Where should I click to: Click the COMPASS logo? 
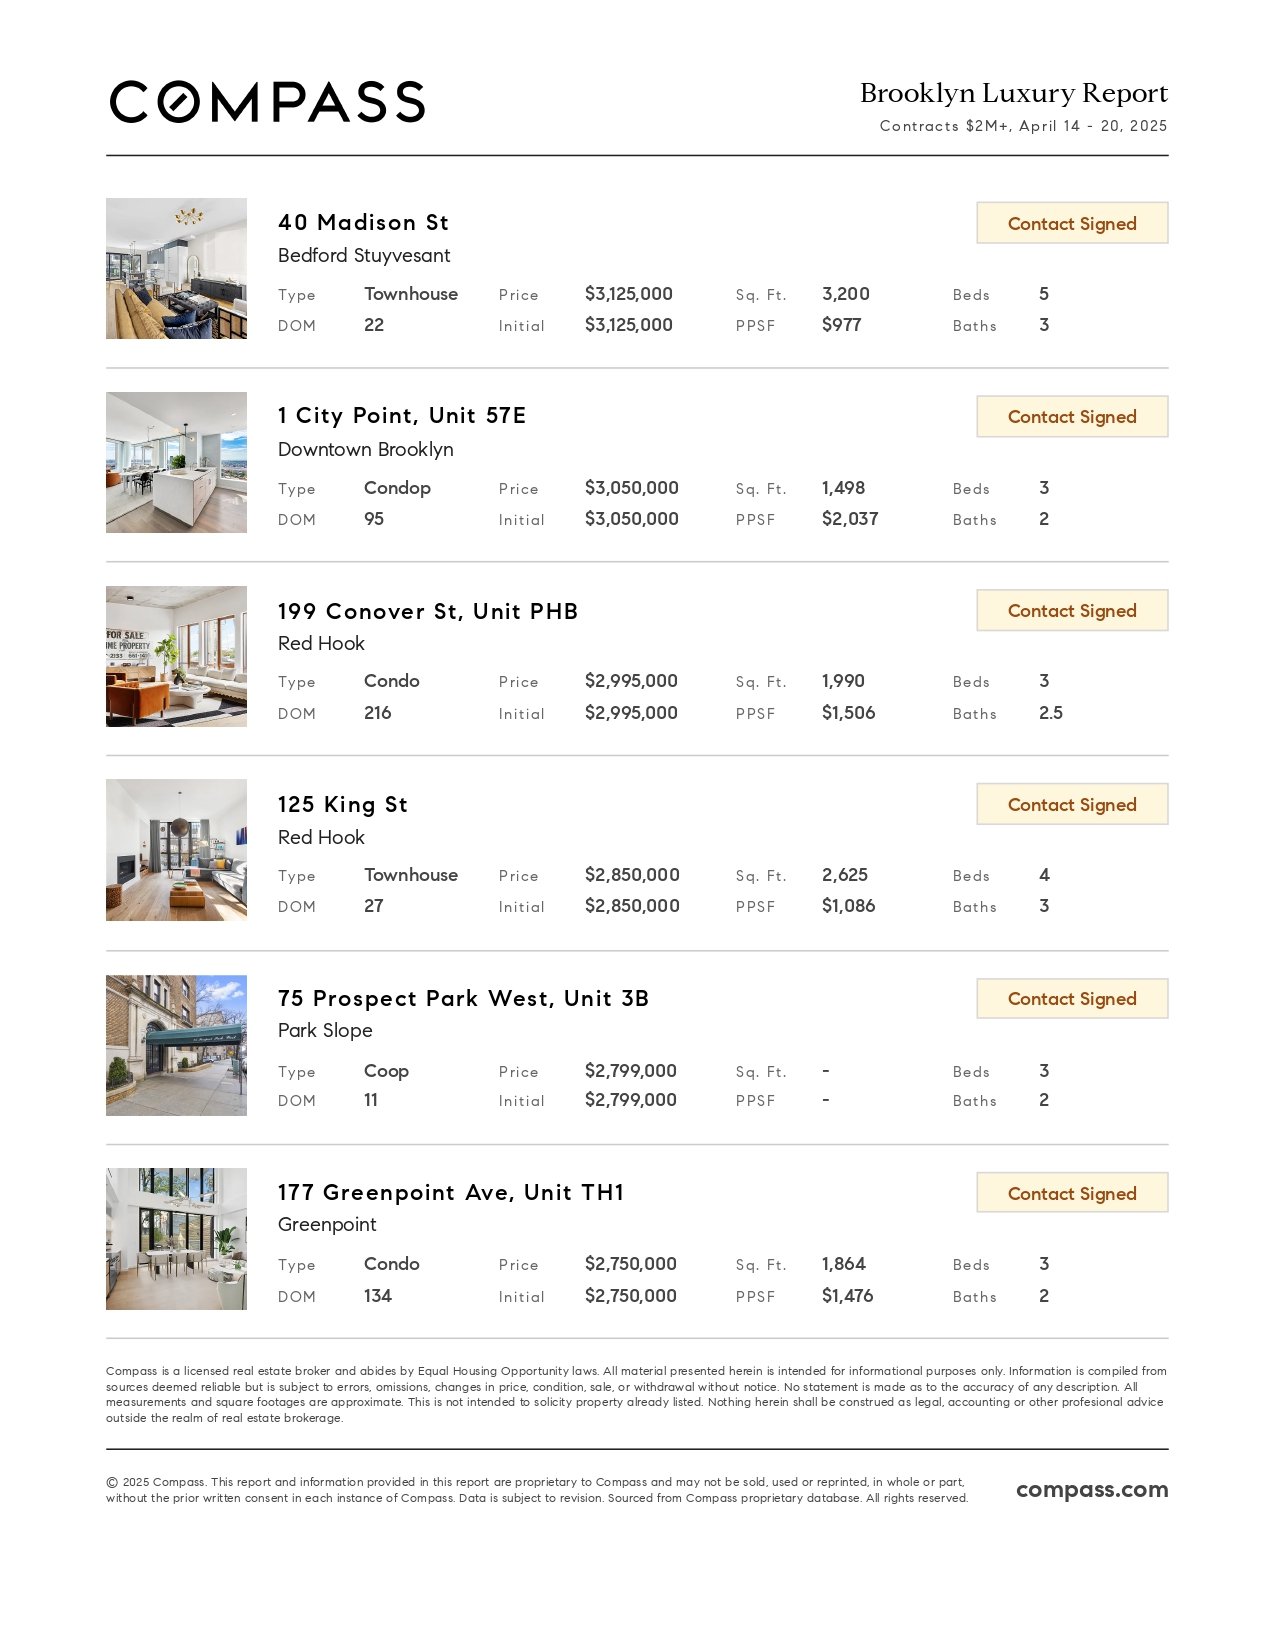[x=267, y=102]
